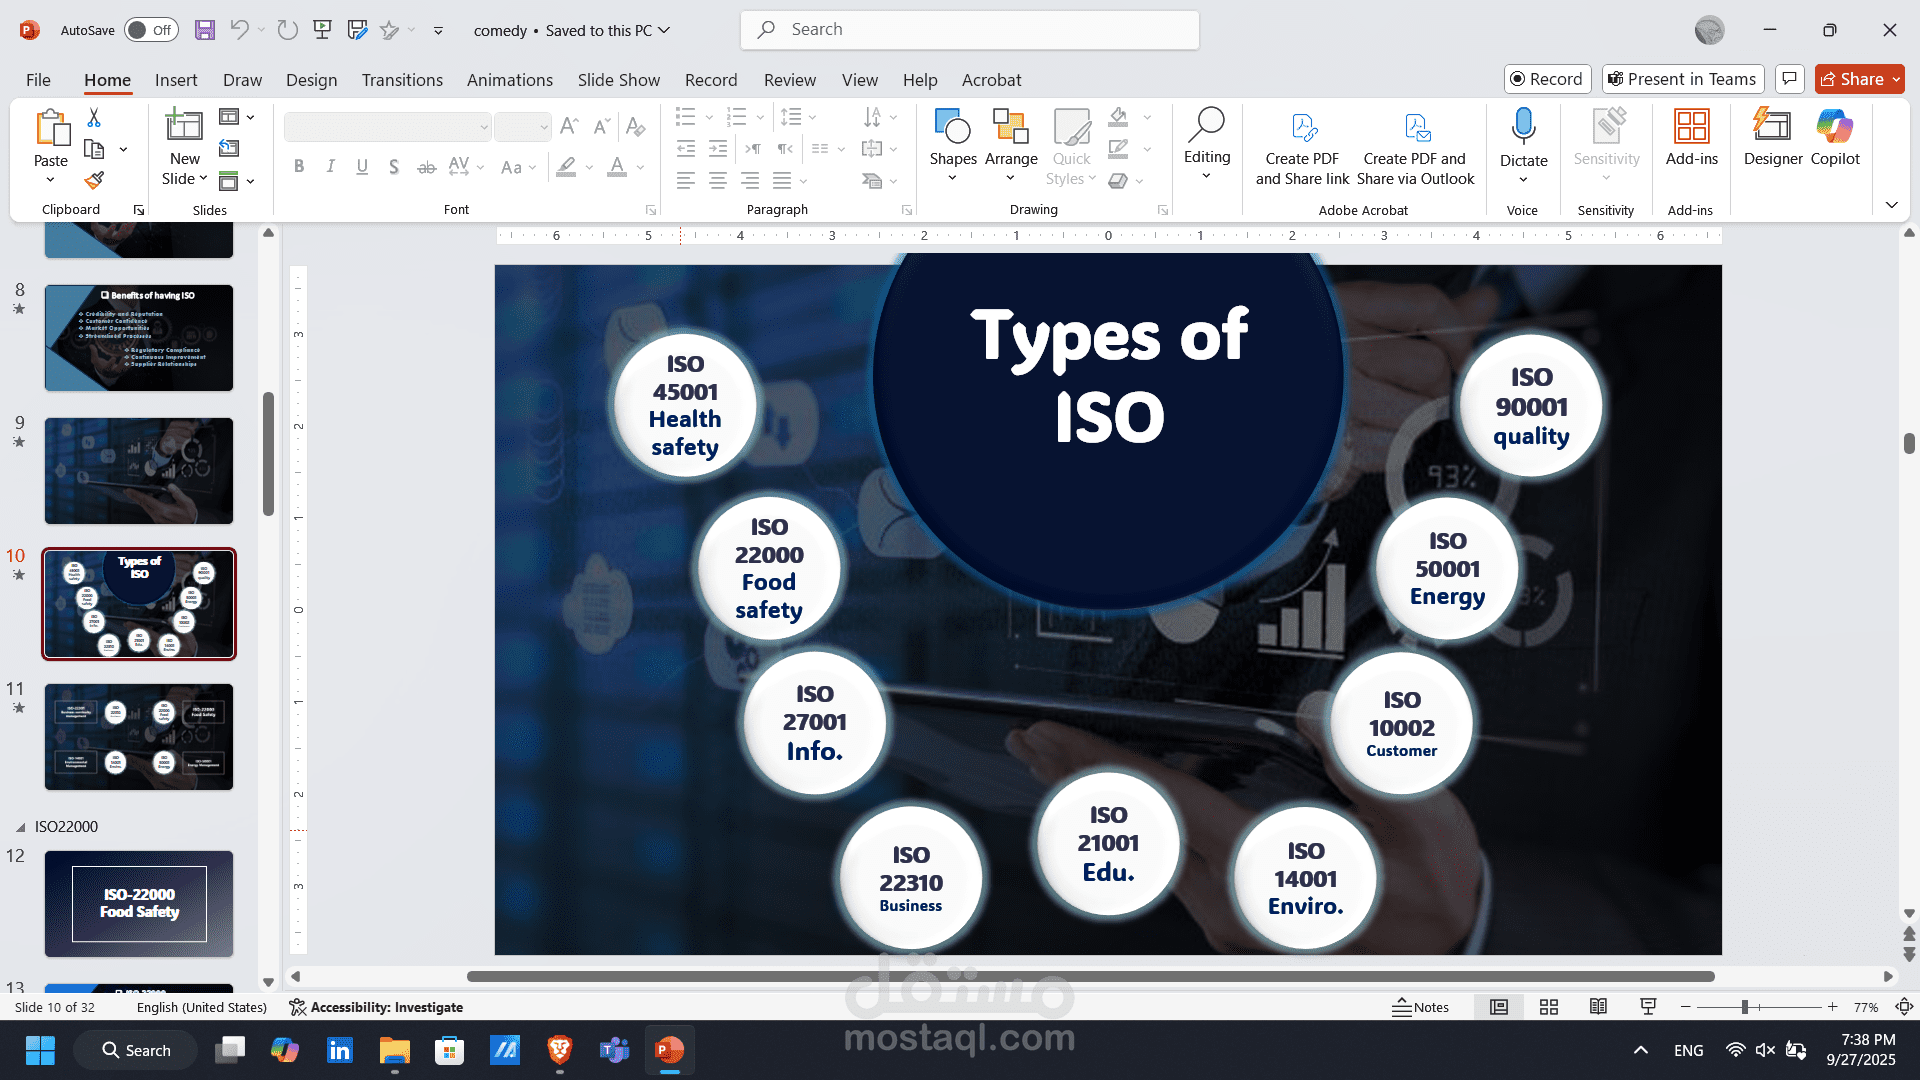Open the text highlight color picker
This screenshot has width=1920, height=1080.
tap(566, 167)
